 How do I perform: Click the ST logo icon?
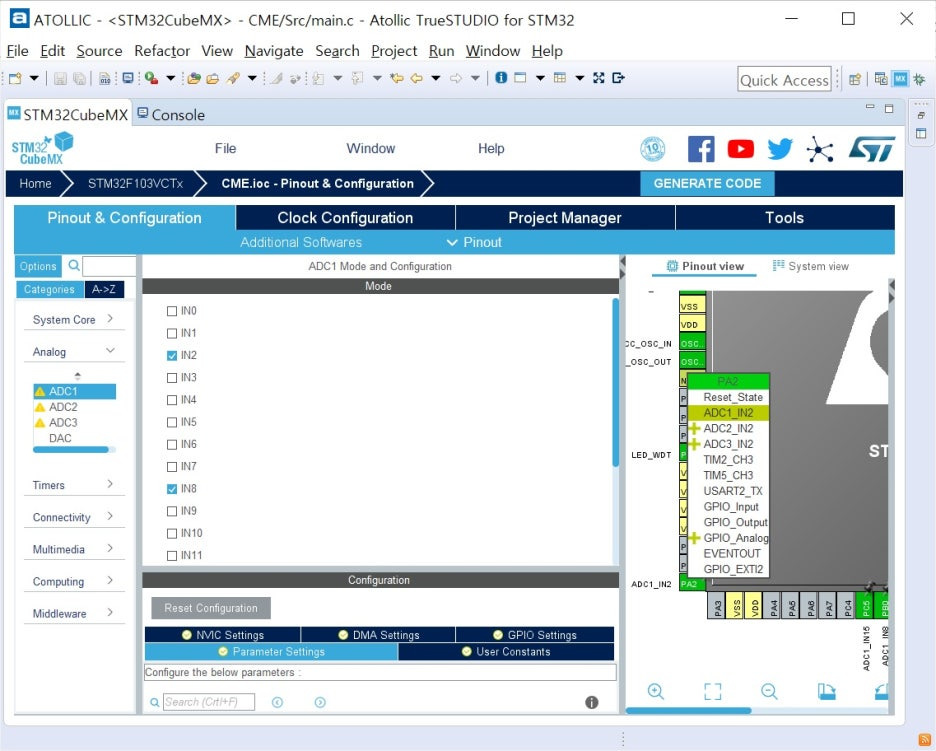[x=872, y=149]
